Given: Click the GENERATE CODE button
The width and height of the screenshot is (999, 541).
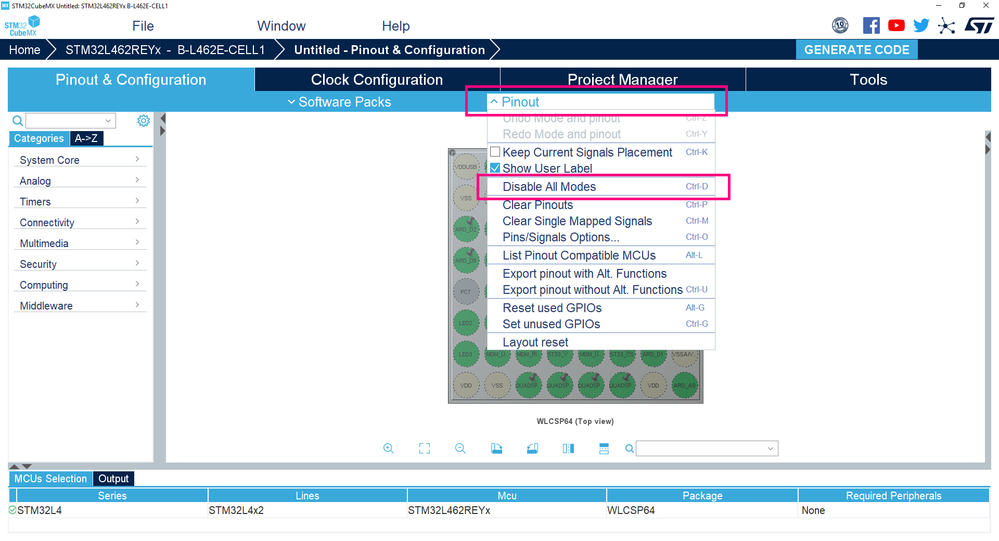Looking at the screenshot, I should pos(856,50).
